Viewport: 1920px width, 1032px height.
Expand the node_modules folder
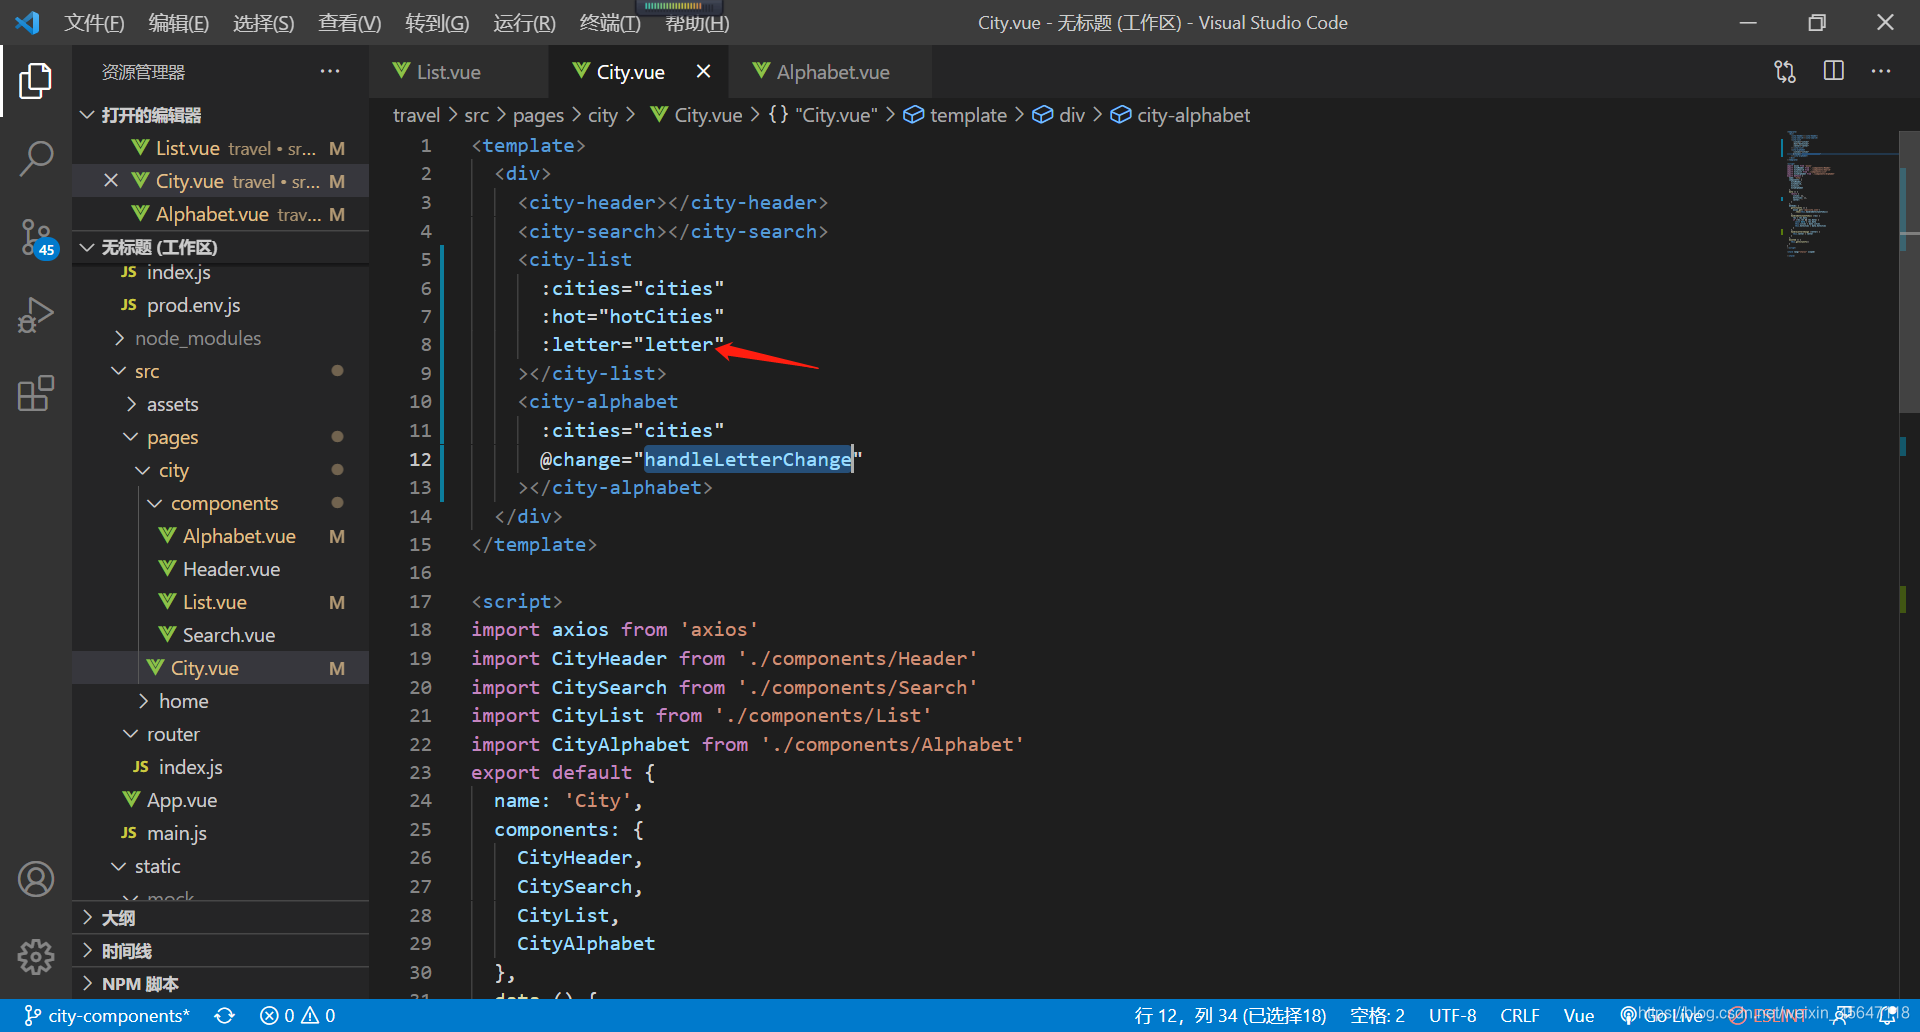(220, 338)
